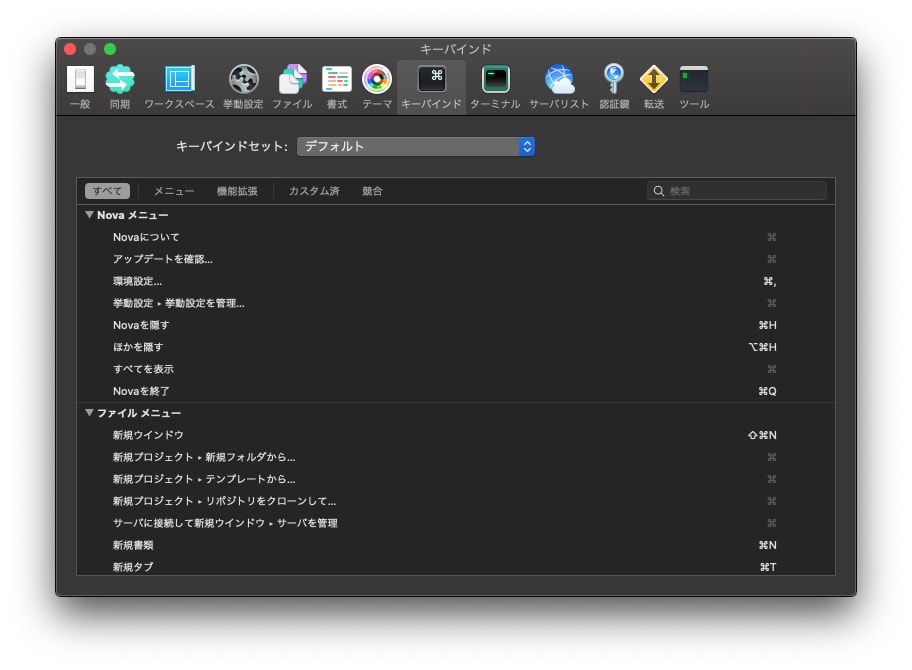
Task: Set empty shortcut for 新規フォルダから
Action: [x=771, y=457]
